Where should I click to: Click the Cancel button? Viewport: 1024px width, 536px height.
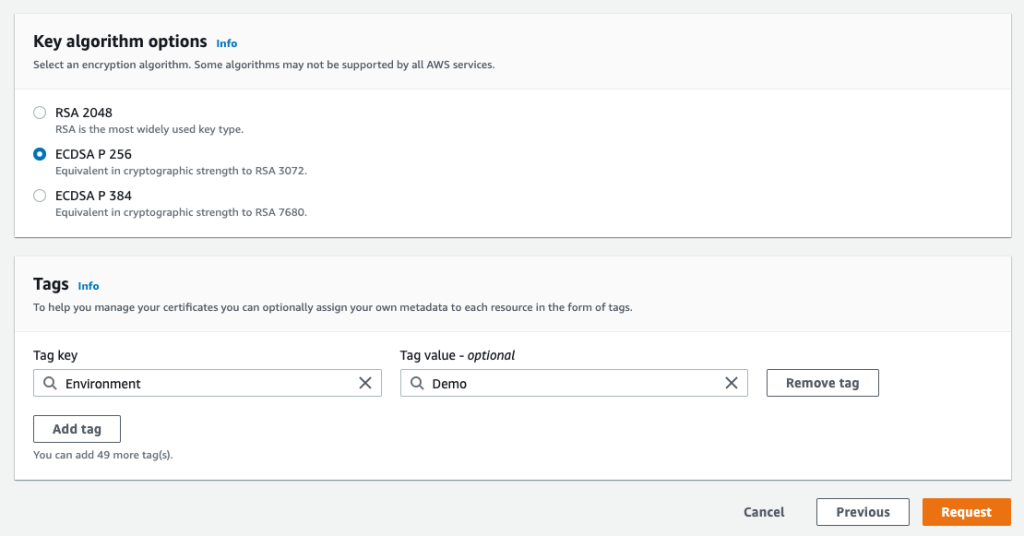point(764,512)
